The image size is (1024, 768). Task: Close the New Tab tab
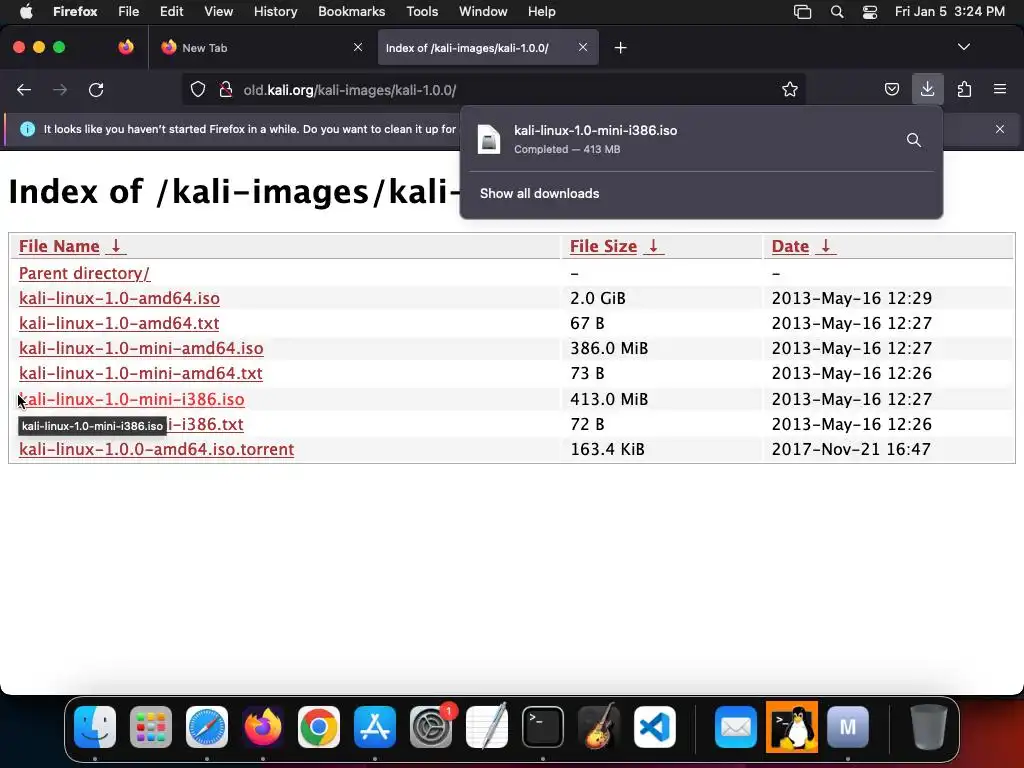point(357,47)
